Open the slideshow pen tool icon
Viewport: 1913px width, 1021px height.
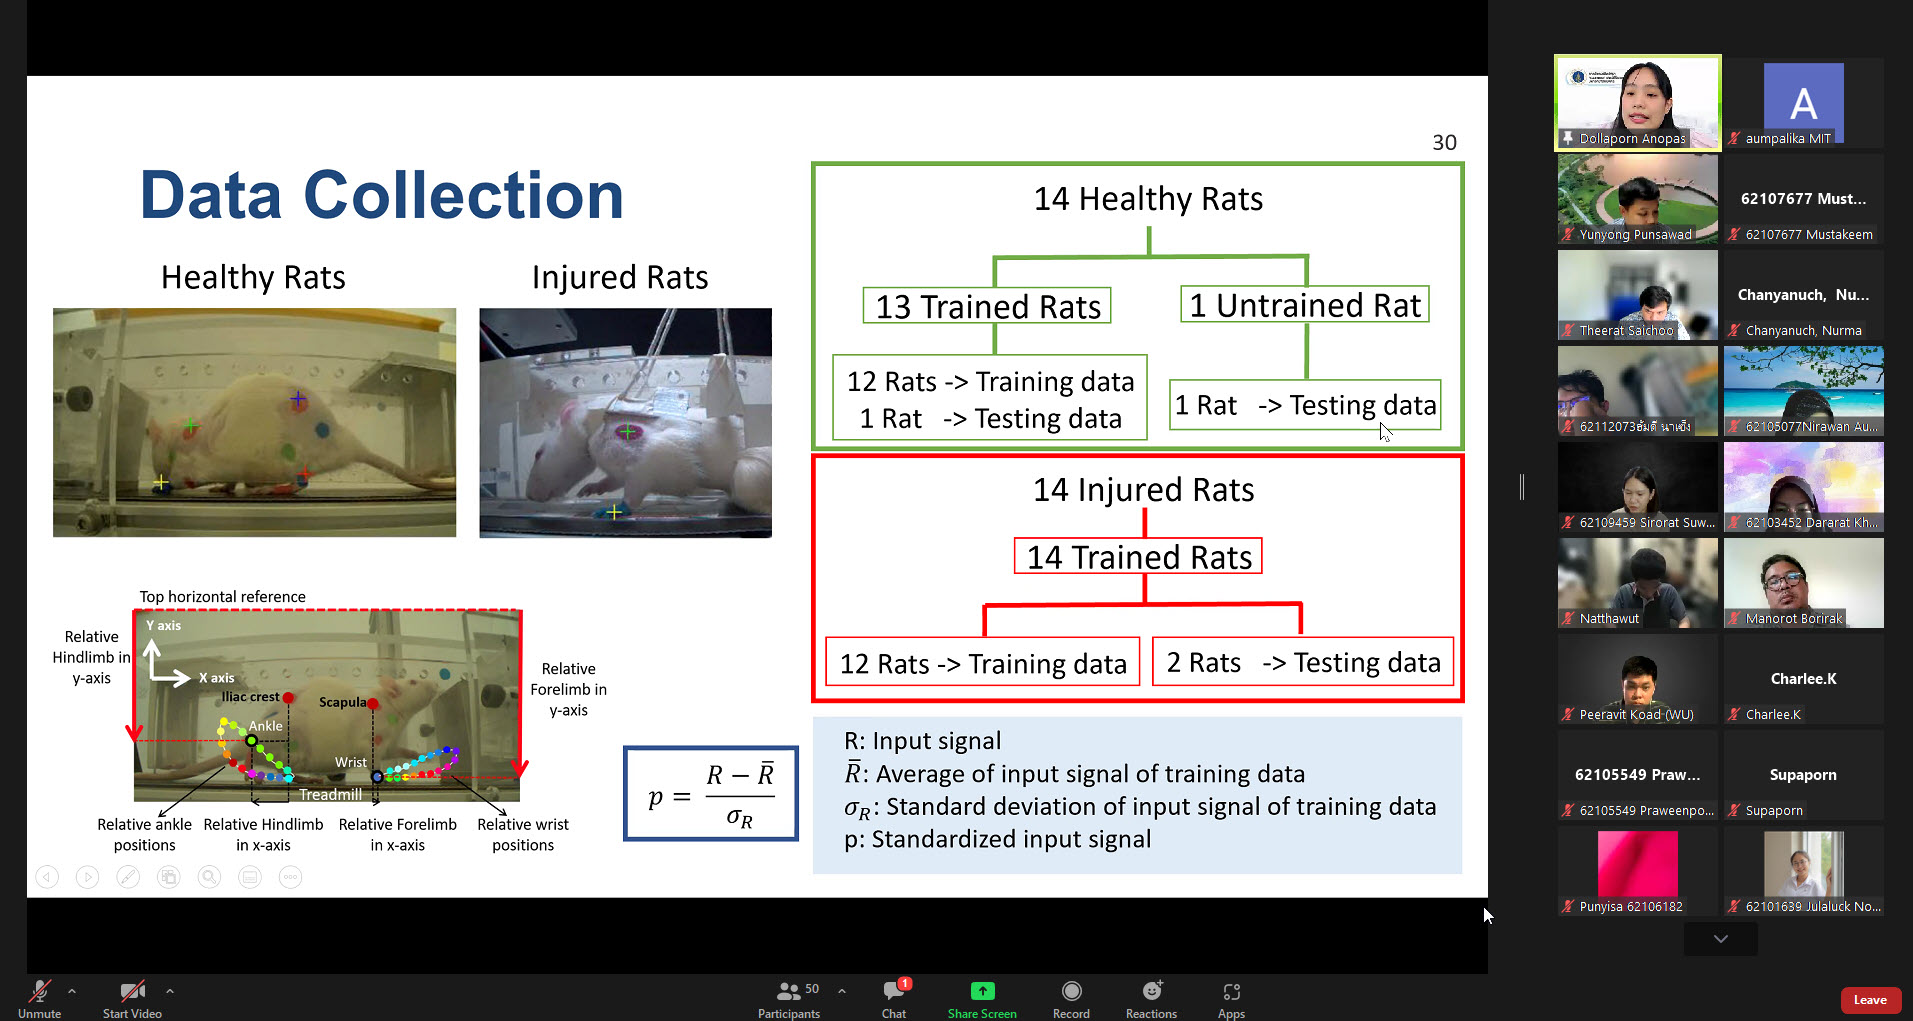[128, 877]
